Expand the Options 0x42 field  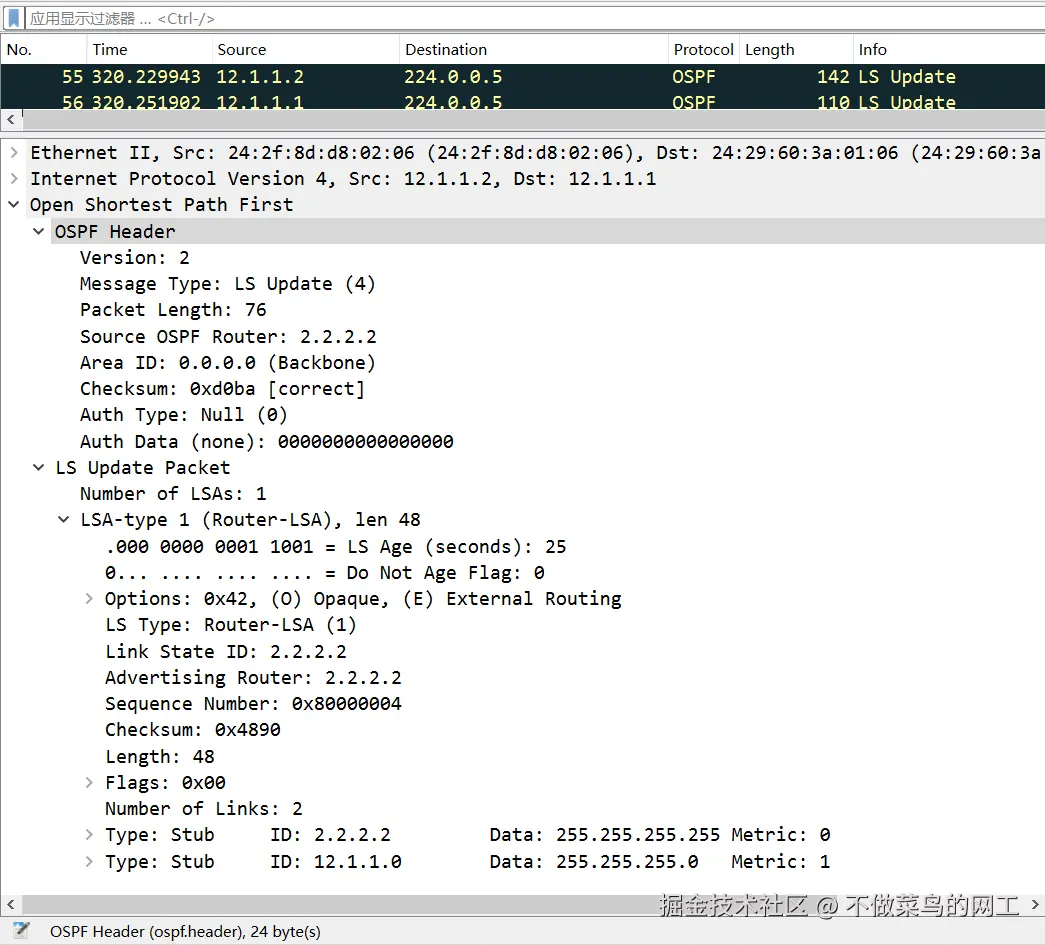90,598
